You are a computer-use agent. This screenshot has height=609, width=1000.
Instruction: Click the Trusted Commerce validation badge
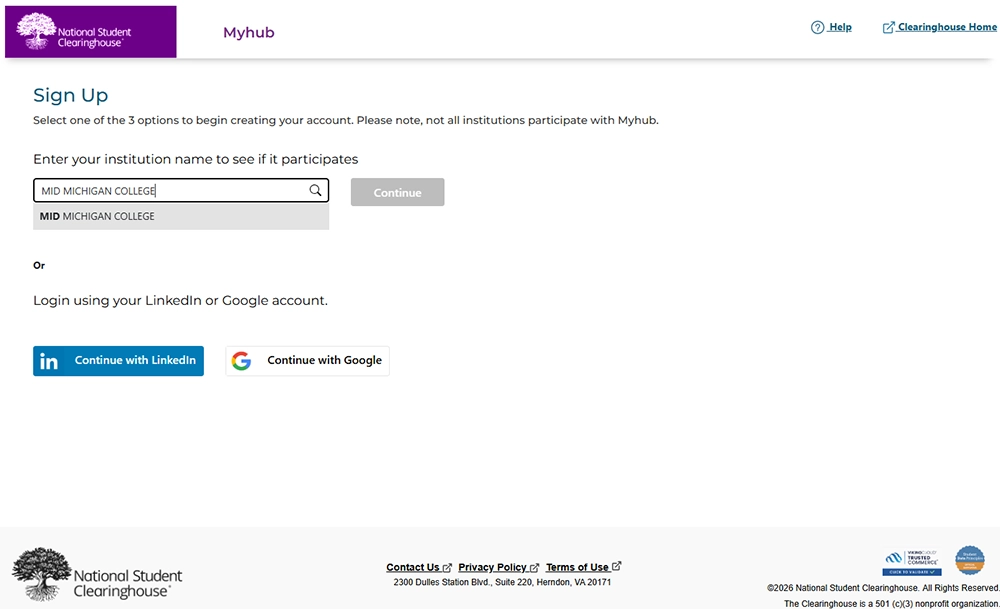(x=912, y=562)
